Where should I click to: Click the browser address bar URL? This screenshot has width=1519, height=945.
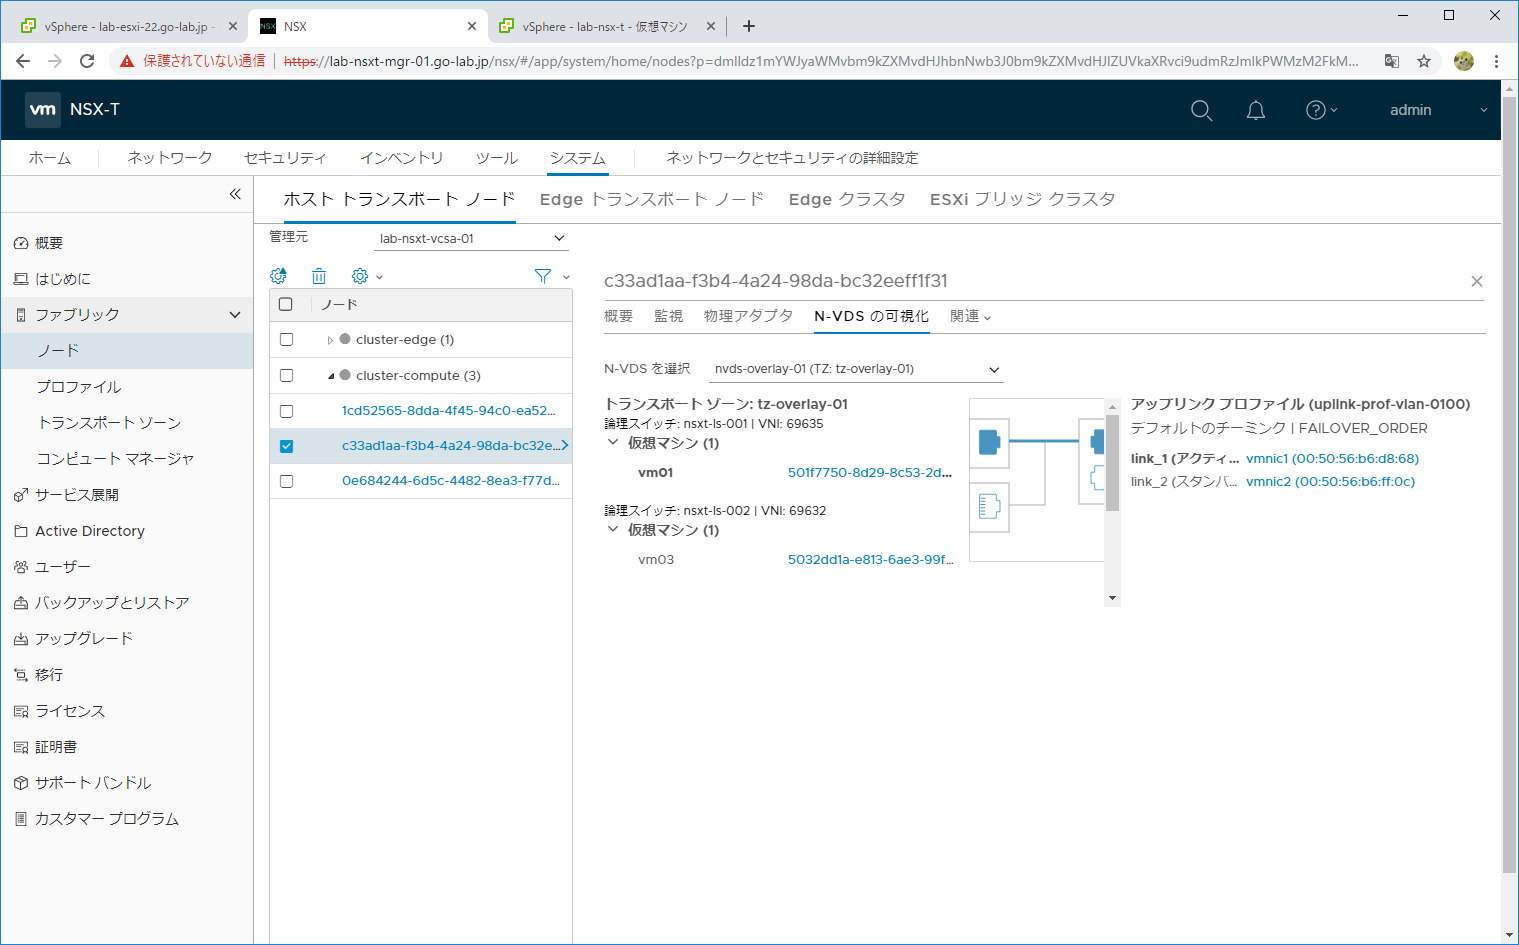coord(820,61)
